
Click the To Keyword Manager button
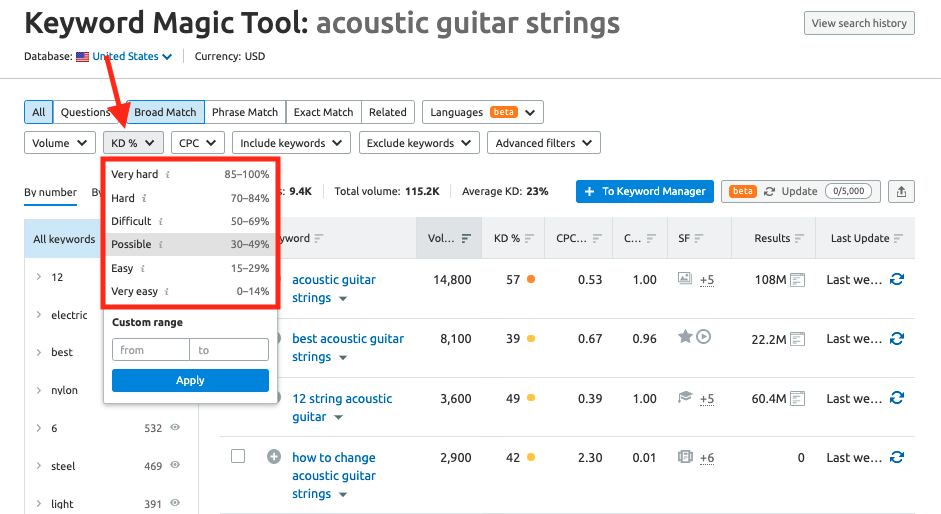coord(644,191)
